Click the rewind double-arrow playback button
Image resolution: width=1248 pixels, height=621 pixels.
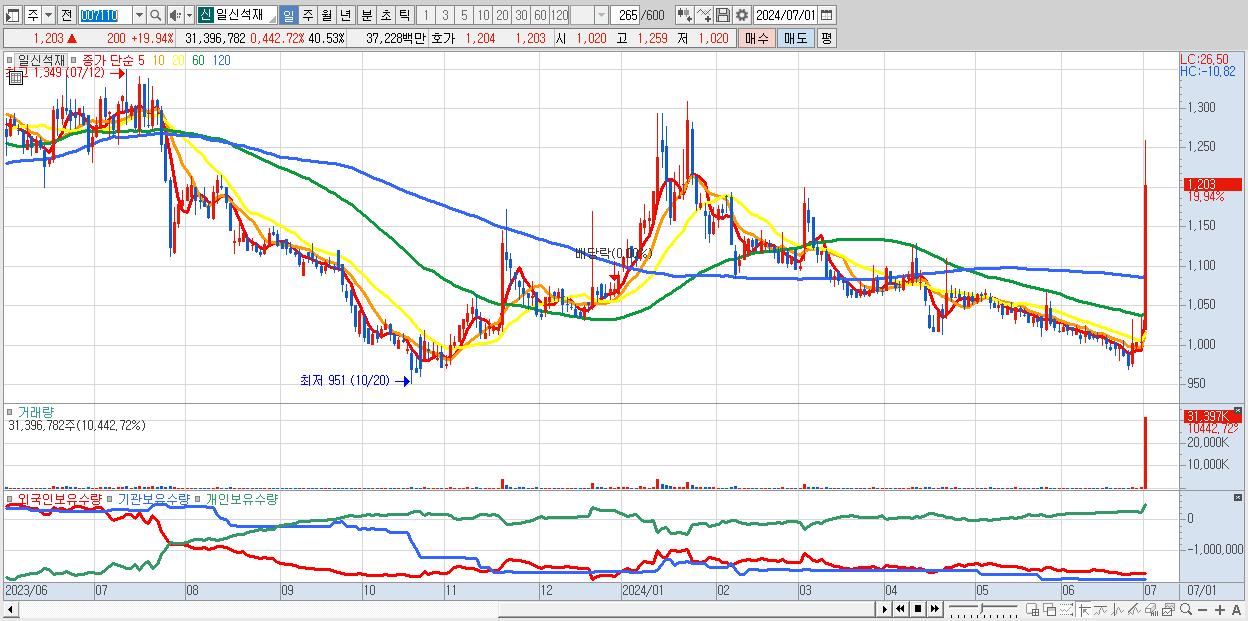pyautogui.click(x=901, y=609)
